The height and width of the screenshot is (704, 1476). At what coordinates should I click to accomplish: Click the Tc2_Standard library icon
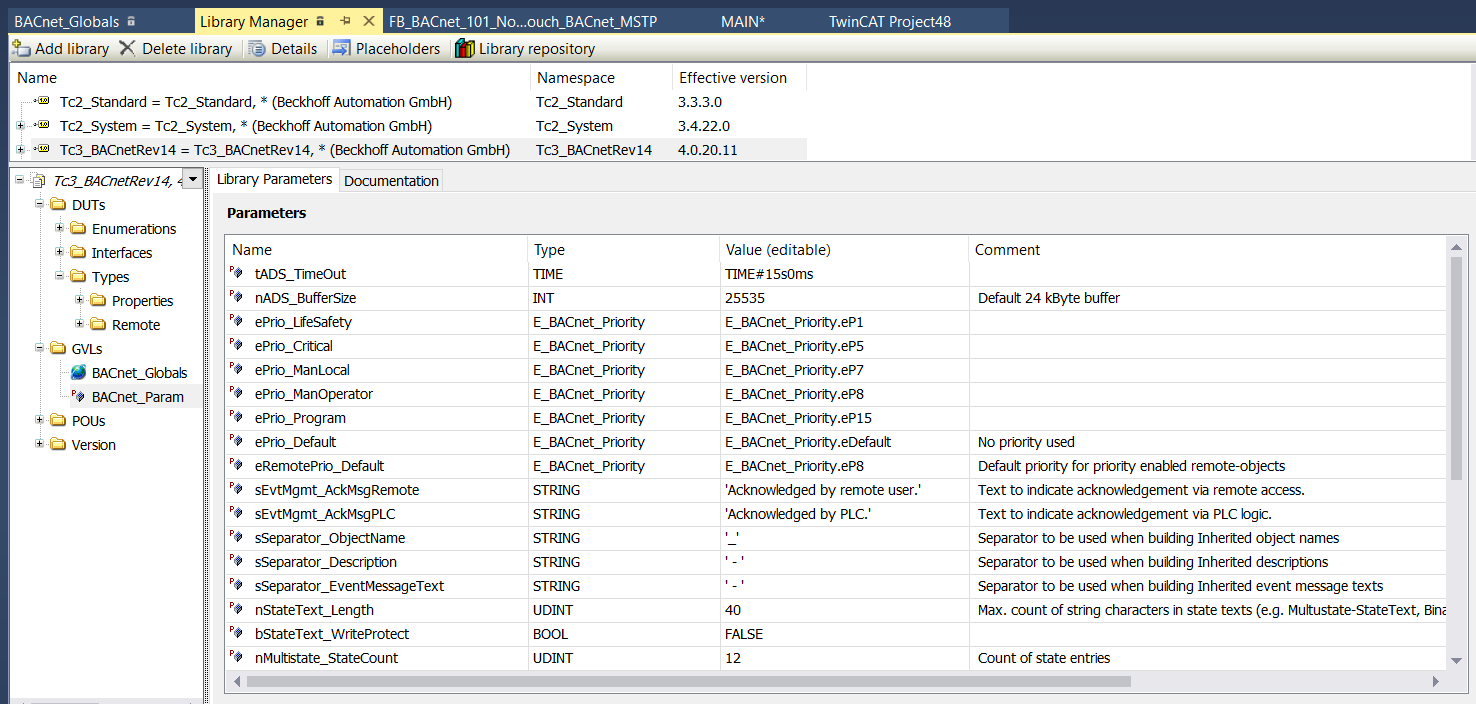tap(43, 102)
